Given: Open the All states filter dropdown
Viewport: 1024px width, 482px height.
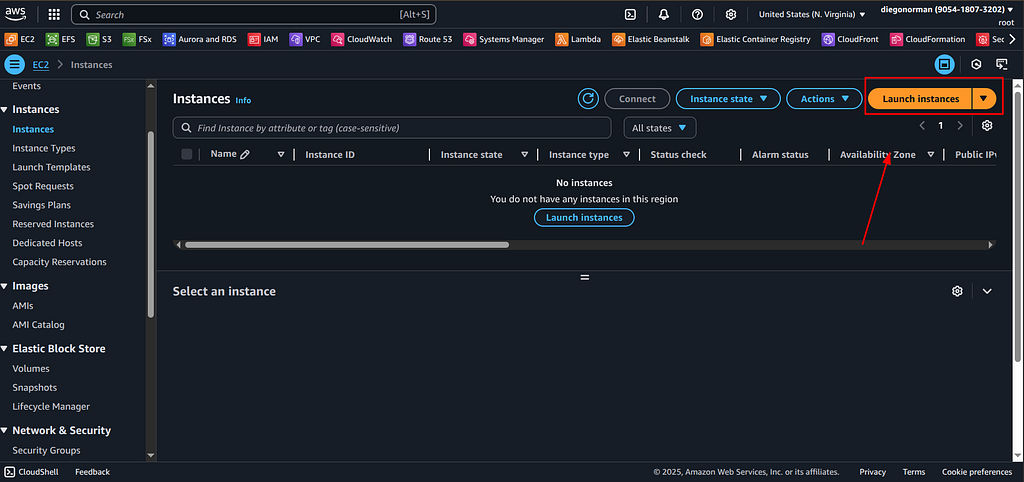Looking at the screenshot, I should 660,128.
